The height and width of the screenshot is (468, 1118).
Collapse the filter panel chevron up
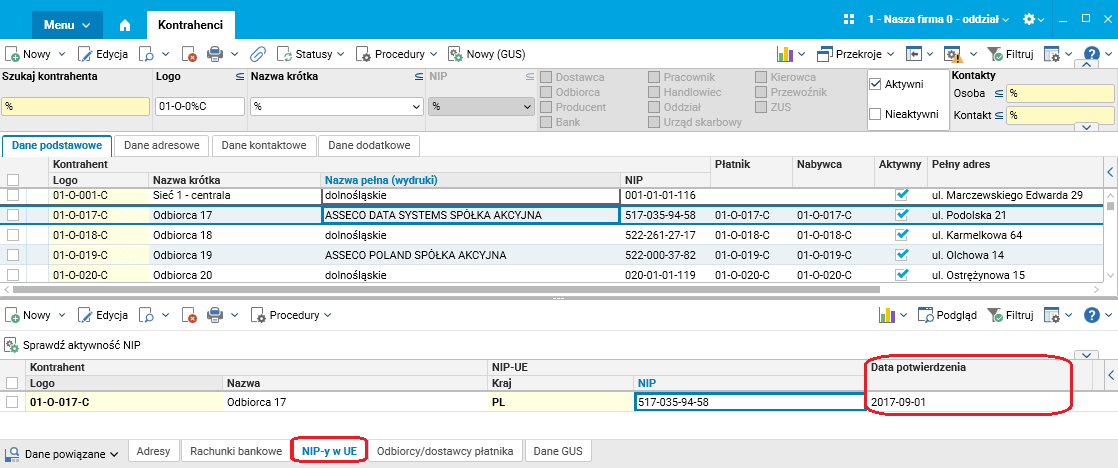tap(1087, 65)
